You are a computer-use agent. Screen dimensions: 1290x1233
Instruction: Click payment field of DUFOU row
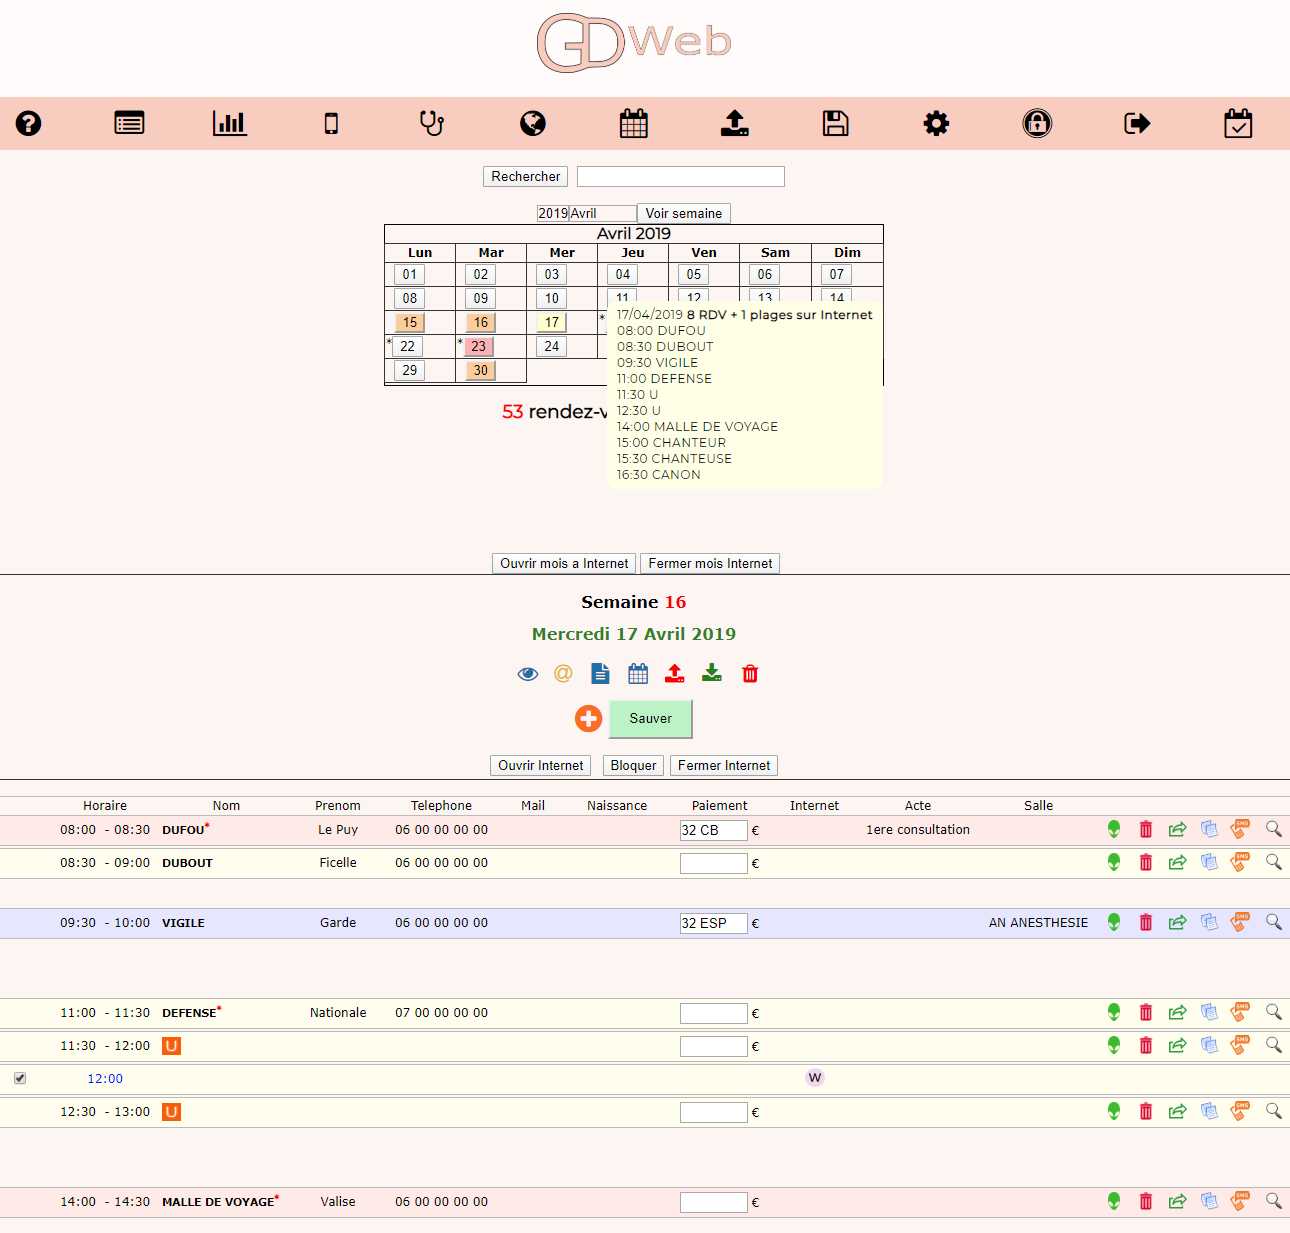(714, 830)
